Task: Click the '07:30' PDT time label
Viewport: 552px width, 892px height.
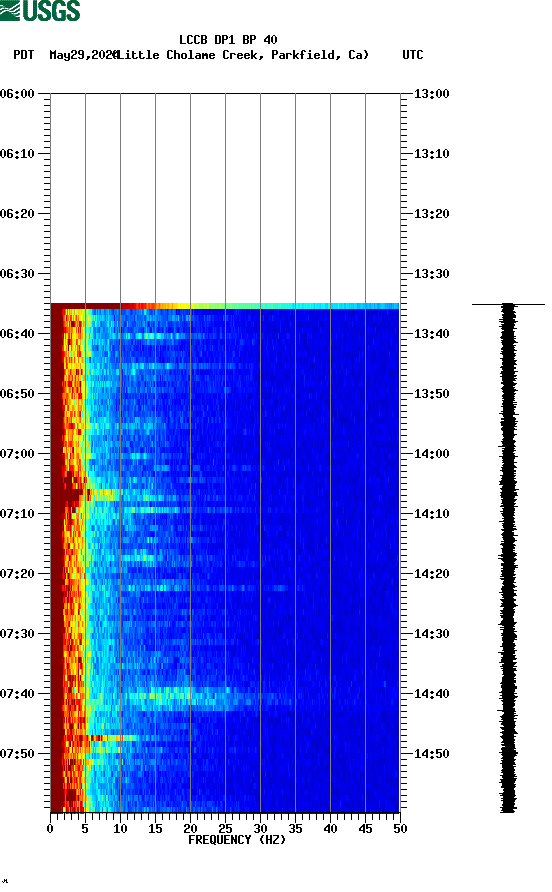Action: tap(18, 634)
